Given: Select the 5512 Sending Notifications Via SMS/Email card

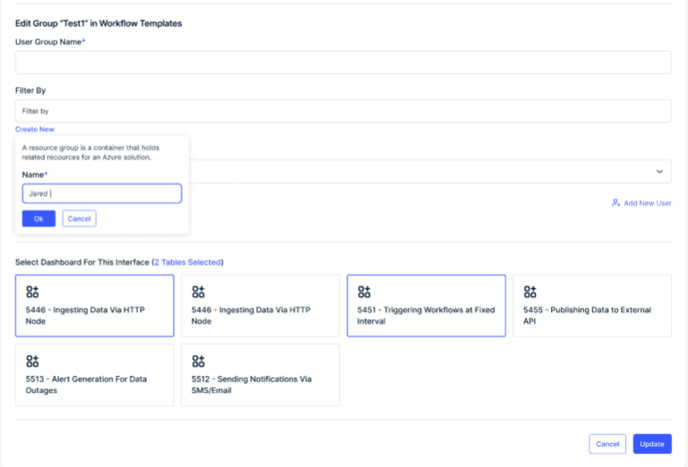Looking at the screenshot, I should pyautogui.click(x=261, y=375).
